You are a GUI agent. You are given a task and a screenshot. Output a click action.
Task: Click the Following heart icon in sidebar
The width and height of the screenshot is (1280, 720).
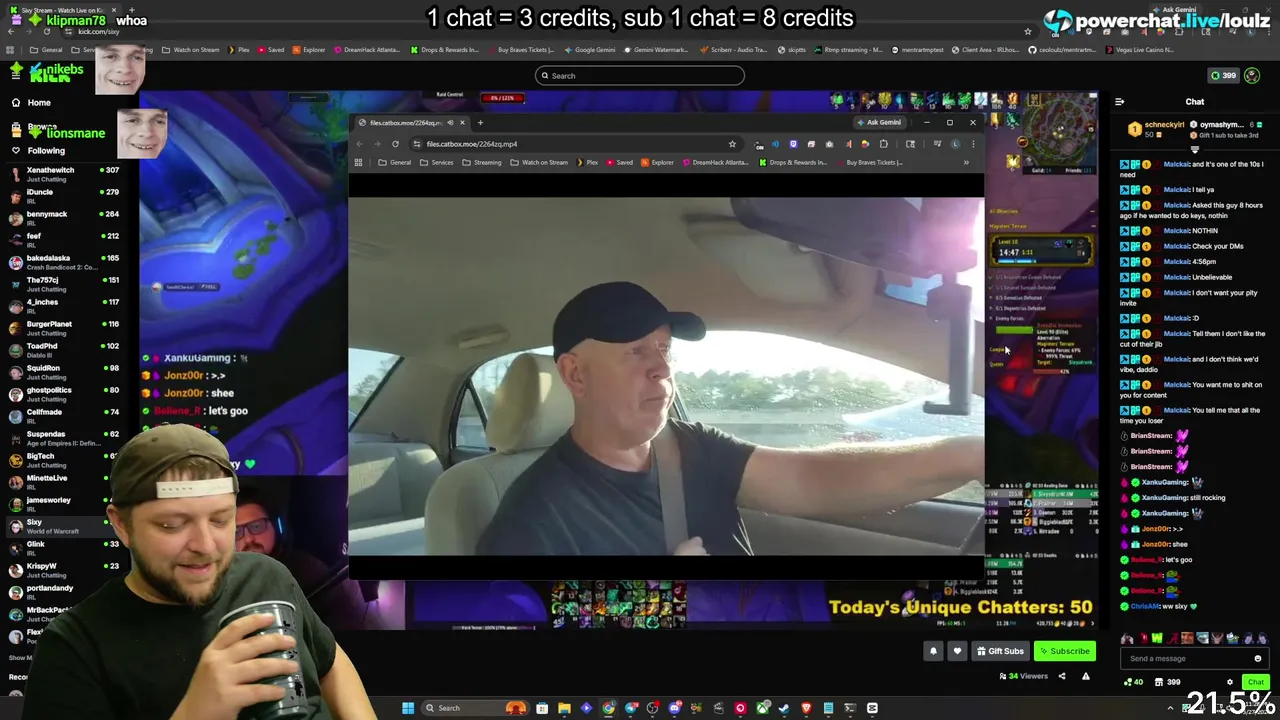pos(16,150)
